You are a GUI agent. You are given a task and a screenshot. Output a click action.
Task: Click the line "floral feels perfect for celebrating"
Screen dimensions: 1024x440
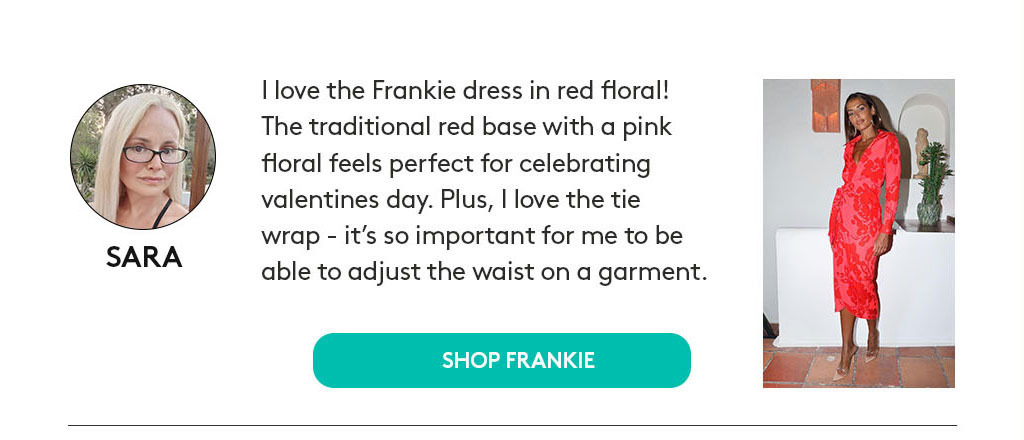point(456,163)
